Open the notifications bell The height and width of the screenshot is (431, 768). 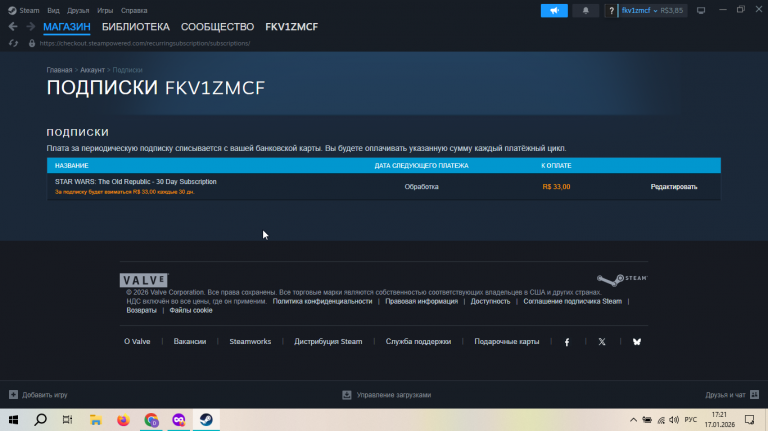585,10
